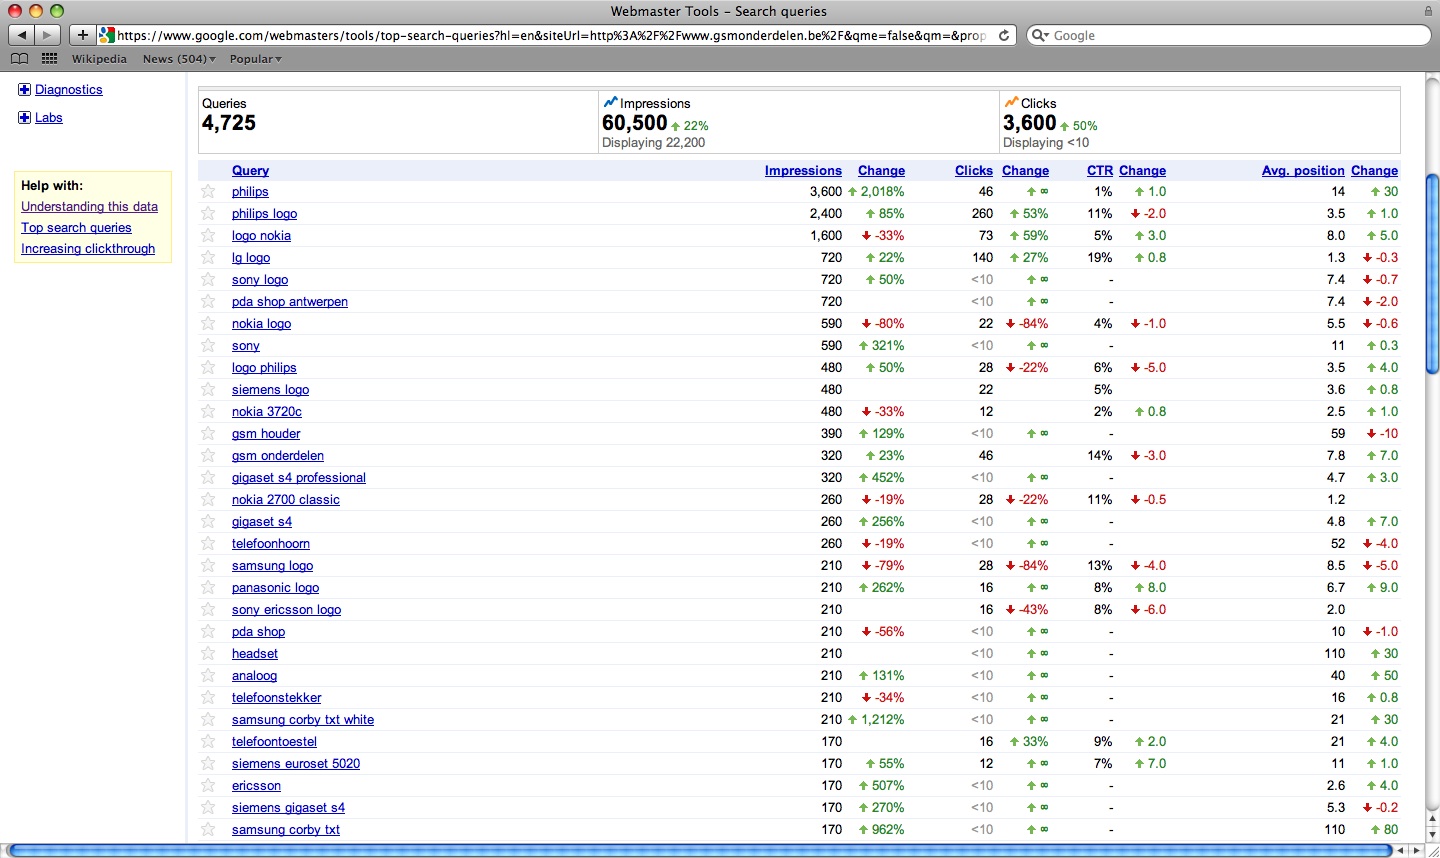This screenshot has width=1440, height=858.
Task: Open the 'gigaset s4' query link
Action: [x=262, y=522]
